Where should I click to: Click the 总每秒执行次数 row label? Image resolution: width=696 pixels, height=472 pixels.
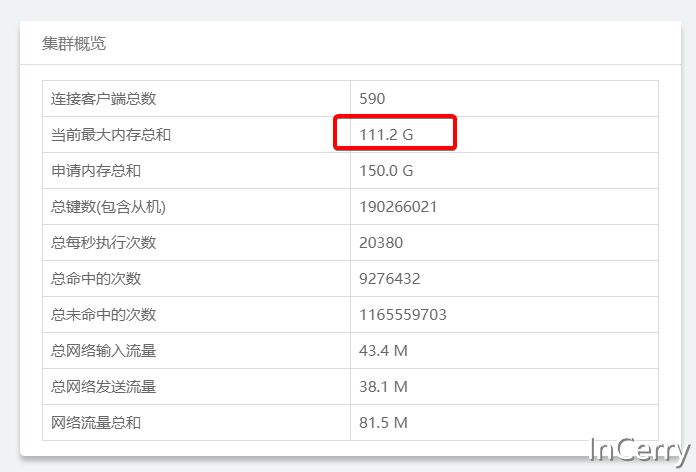click(x=104, y=243)
